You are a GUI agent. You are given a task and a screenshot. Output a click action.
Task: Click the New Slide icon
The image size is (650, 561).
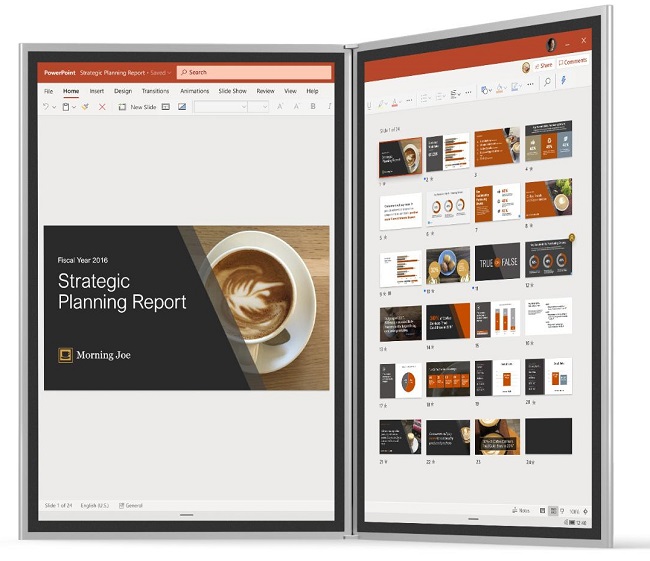click(122, 107)
